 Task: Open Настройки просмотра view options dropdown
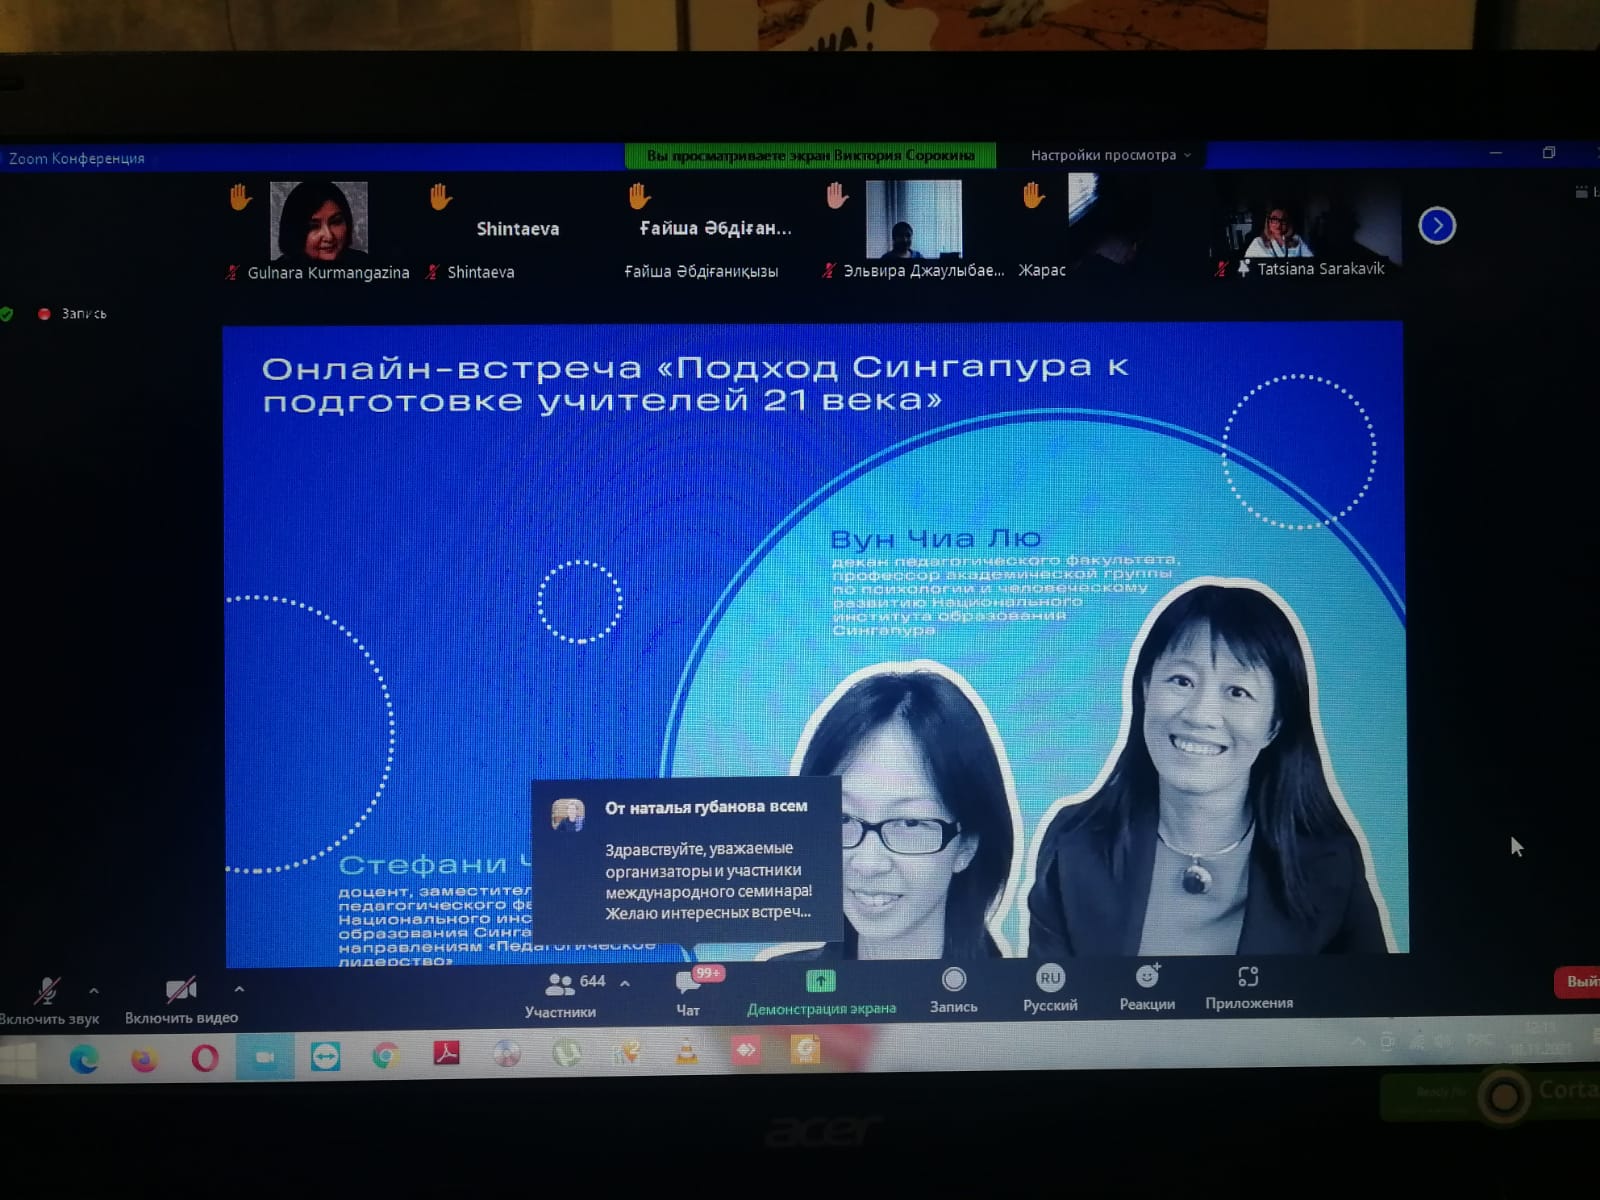pos(1110,155)
